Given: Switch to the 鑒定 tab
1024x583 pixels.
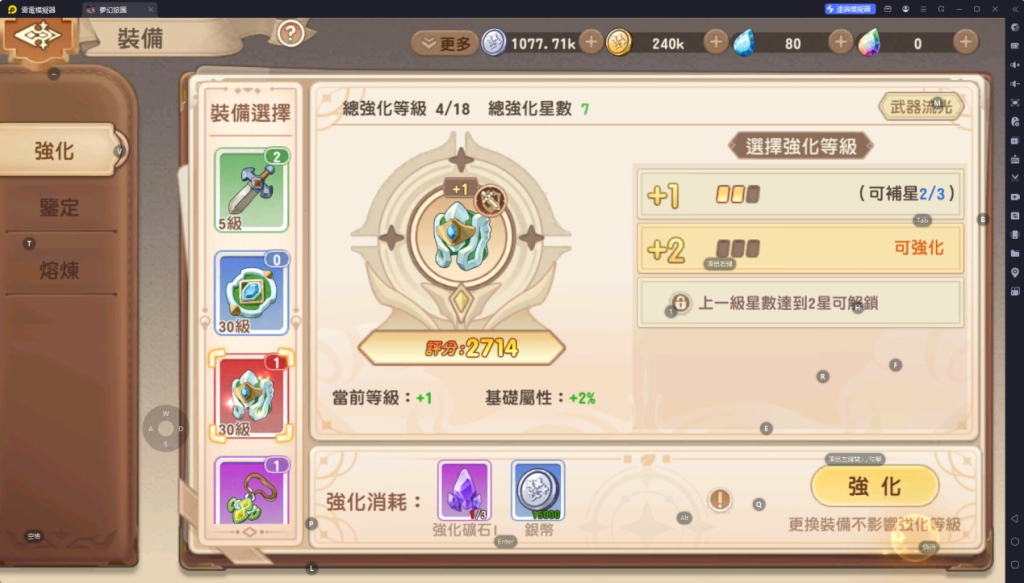Looking at the screenshot, I should coord(59,208).
